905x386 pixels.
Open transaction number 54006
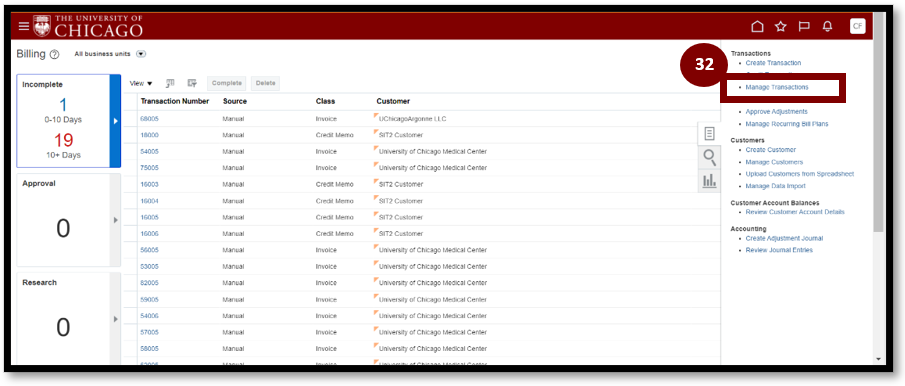149,316
